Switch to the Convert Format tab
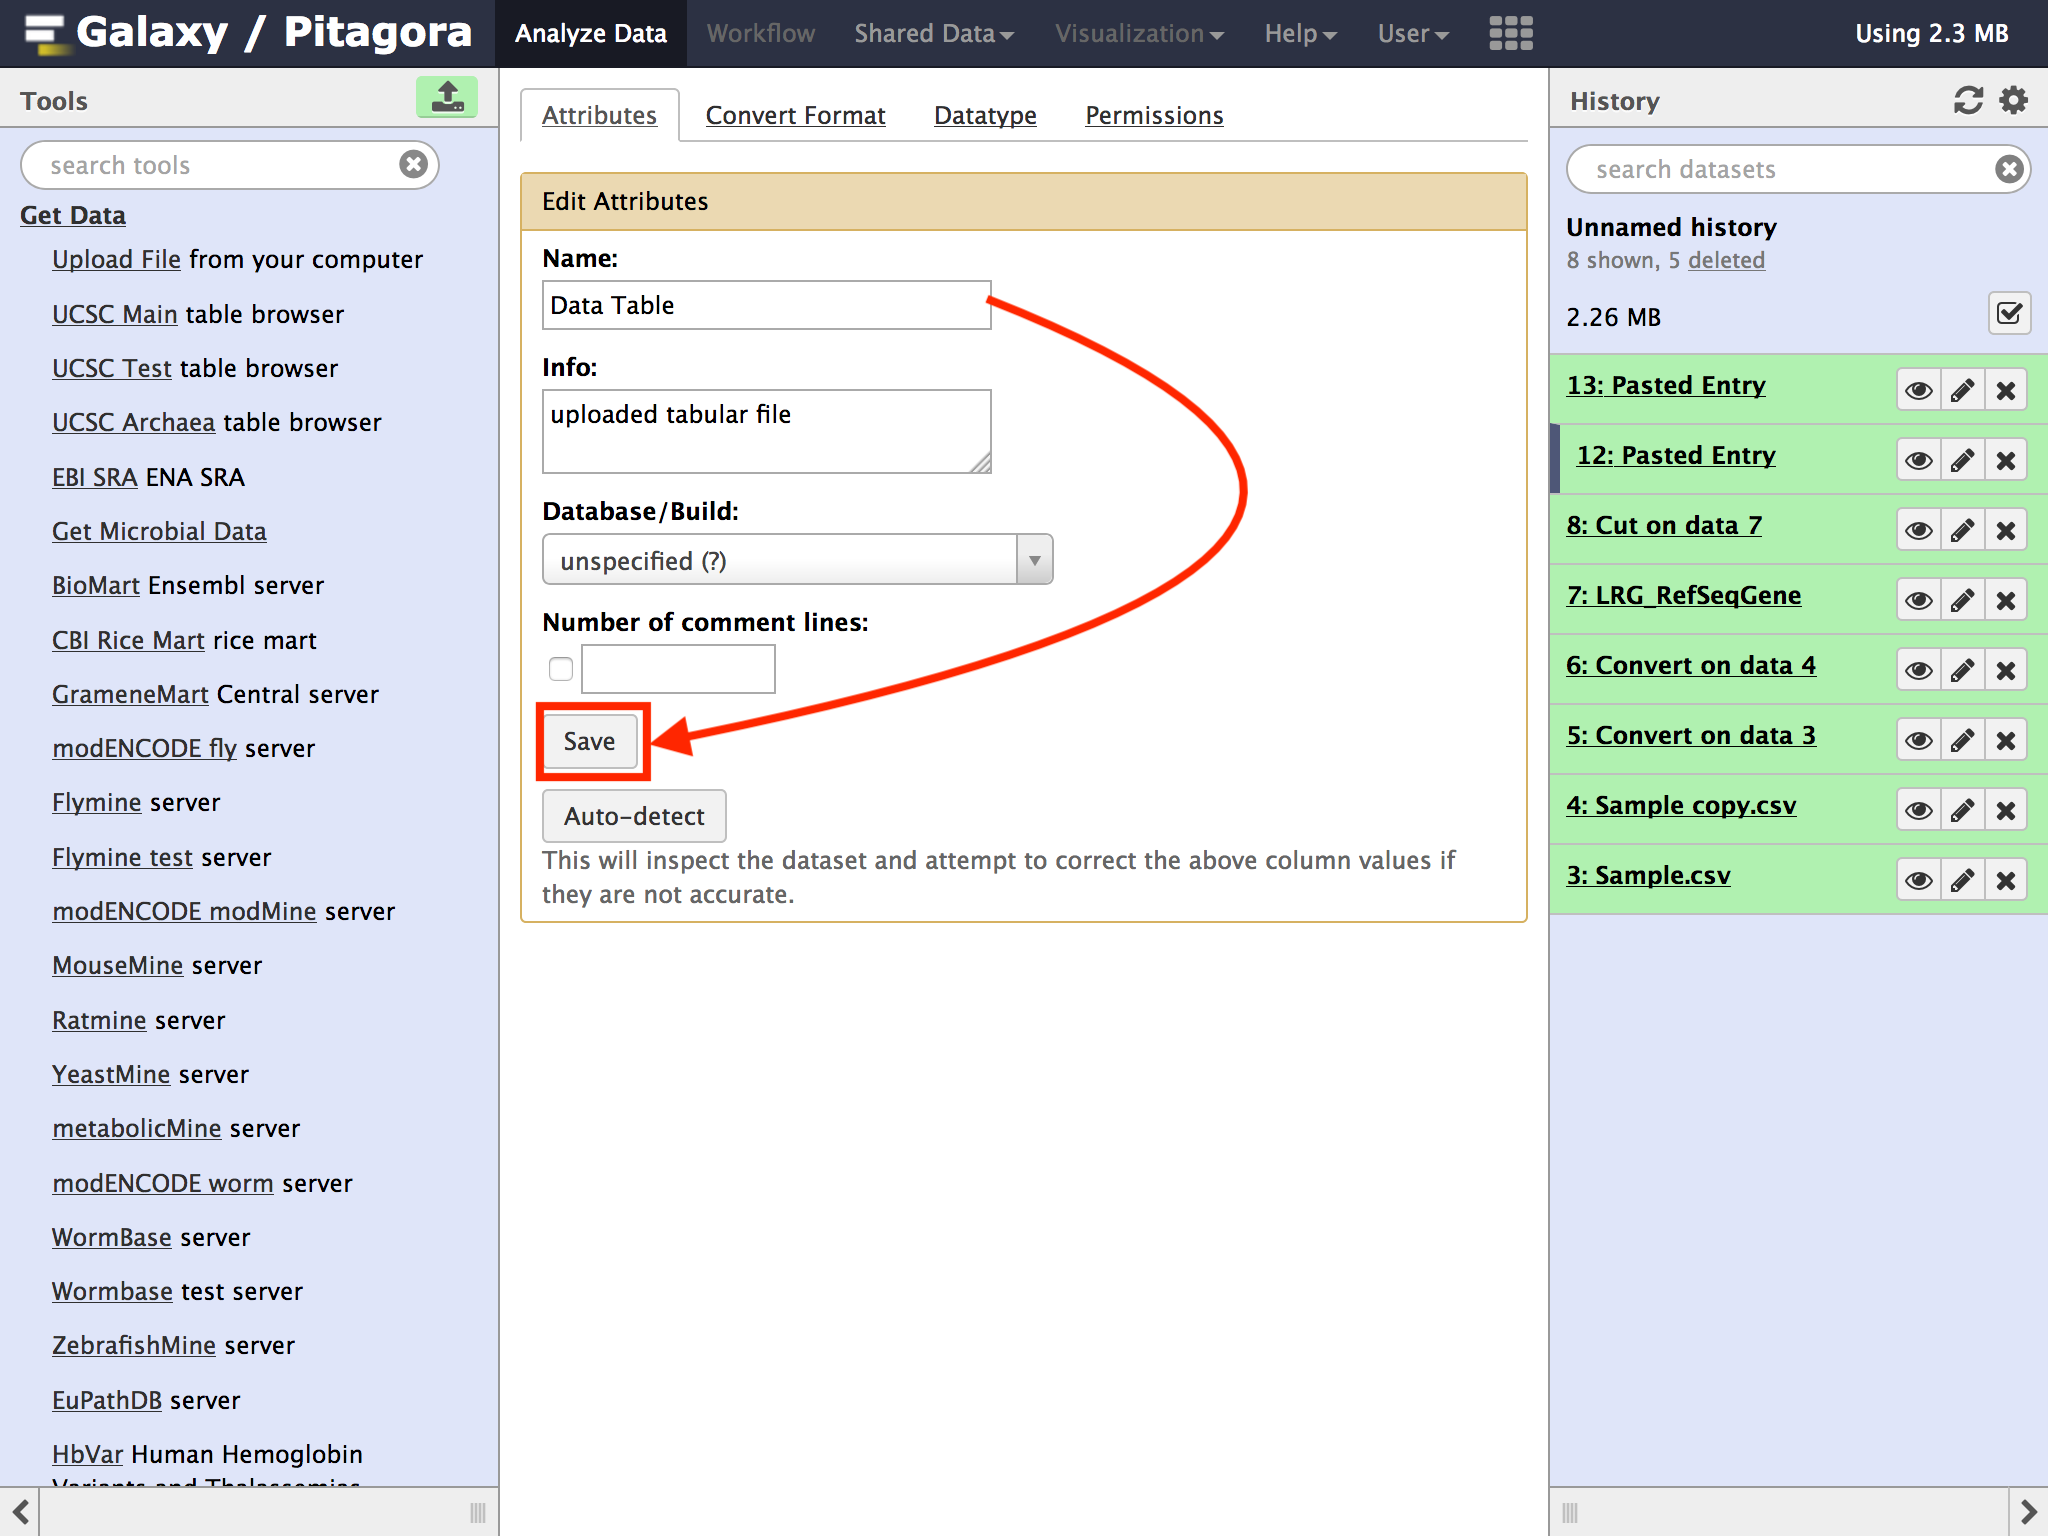Viewport: 2048px width, 1536px height. 795,116
